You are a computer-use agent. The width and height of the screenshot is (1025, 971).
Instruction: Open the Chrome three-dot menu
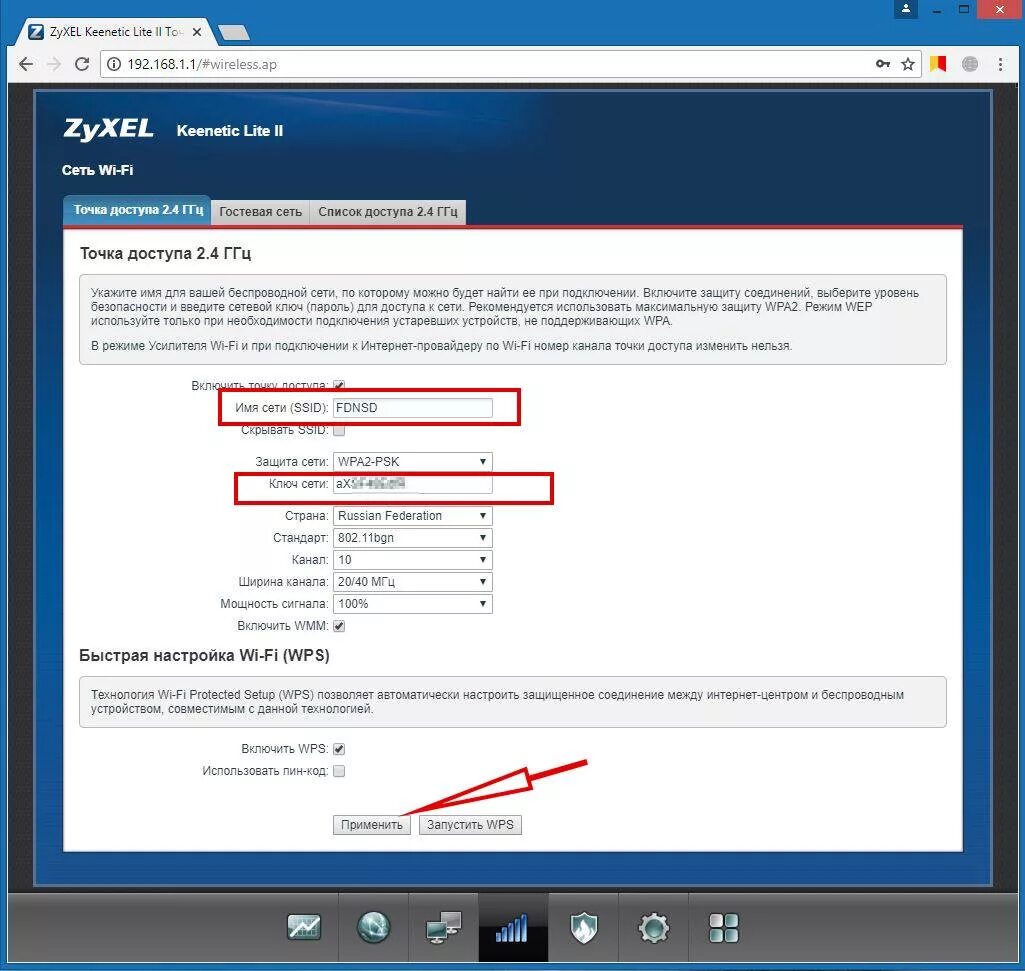click(x=1000, y=64)
